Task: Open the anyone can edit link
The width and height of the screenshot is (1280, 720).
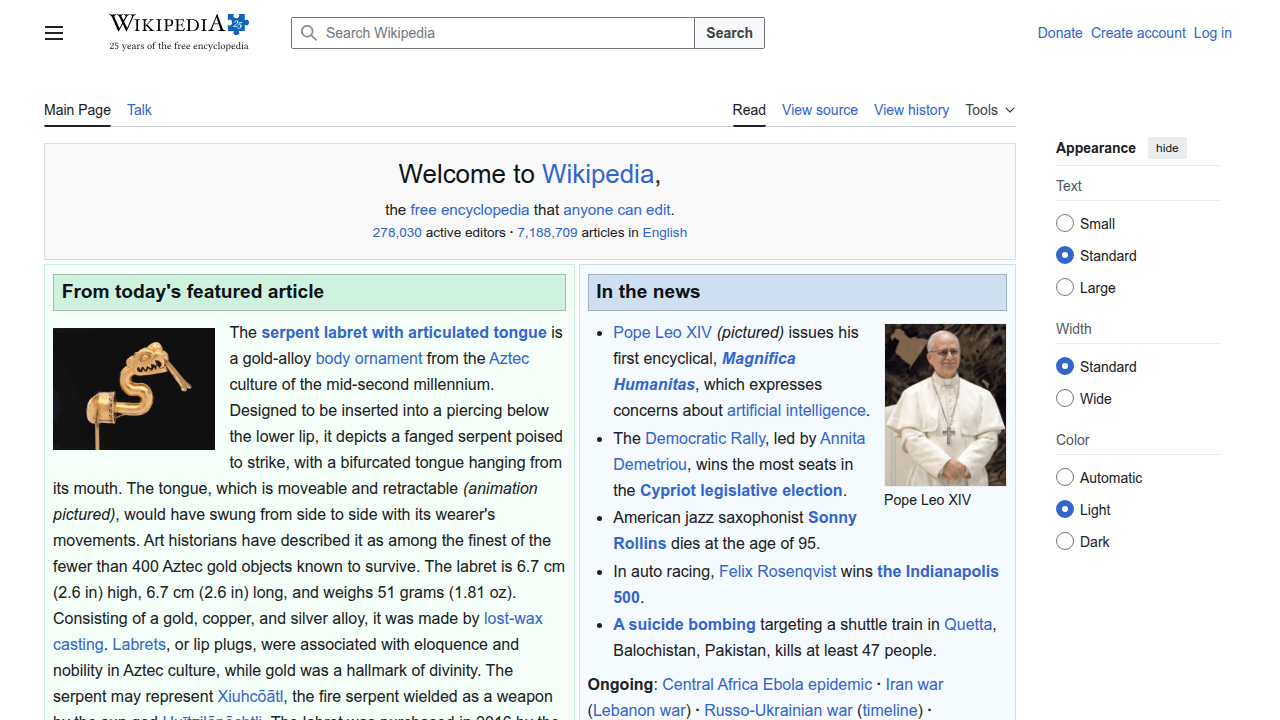Action: [x=617, y=210]
